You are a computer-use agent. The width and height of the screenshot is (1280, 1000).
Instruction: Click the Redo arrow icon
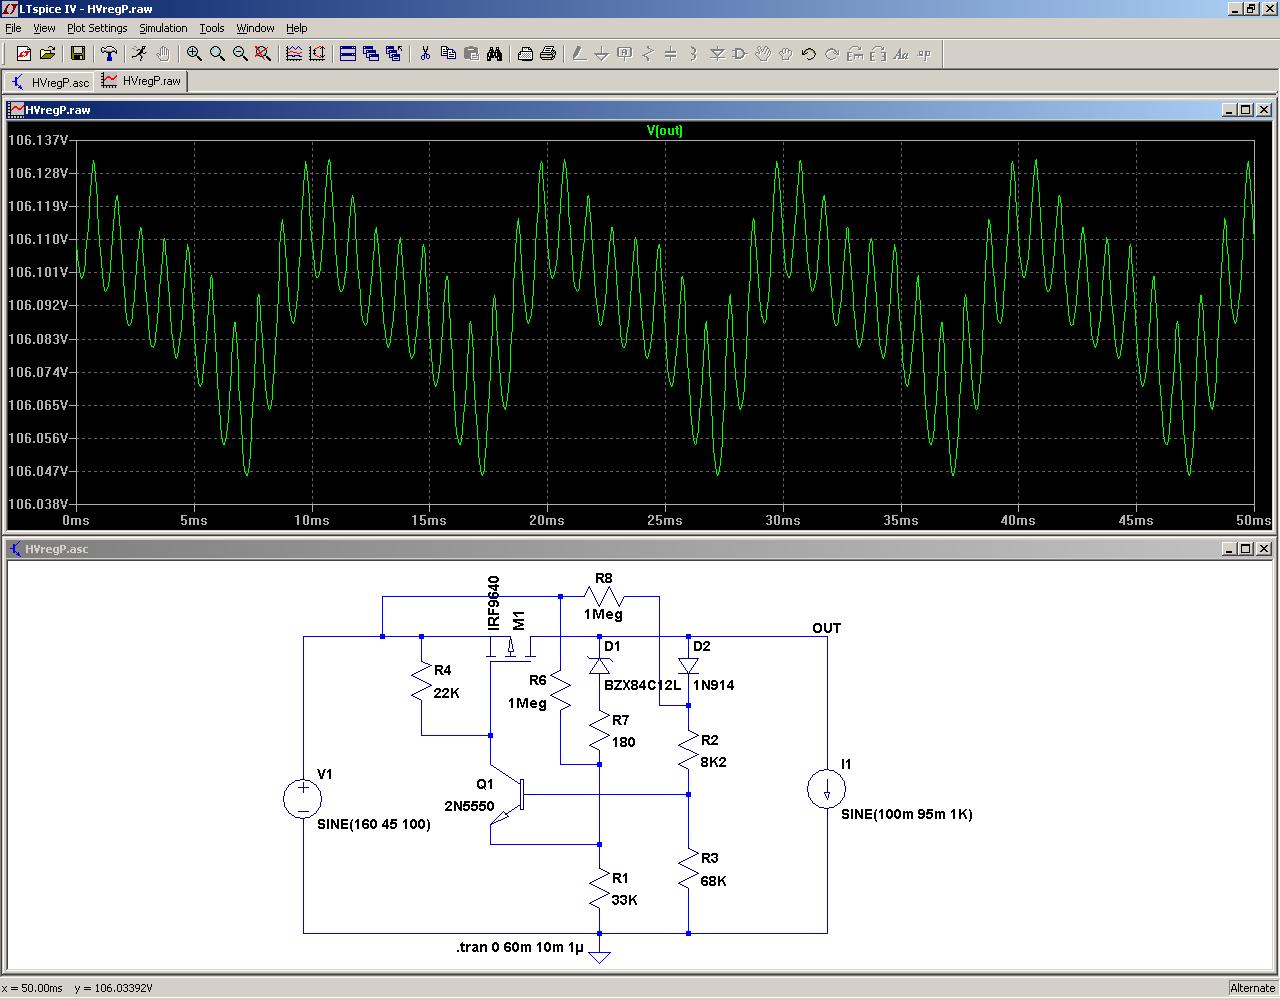click(x=832, y=54)
